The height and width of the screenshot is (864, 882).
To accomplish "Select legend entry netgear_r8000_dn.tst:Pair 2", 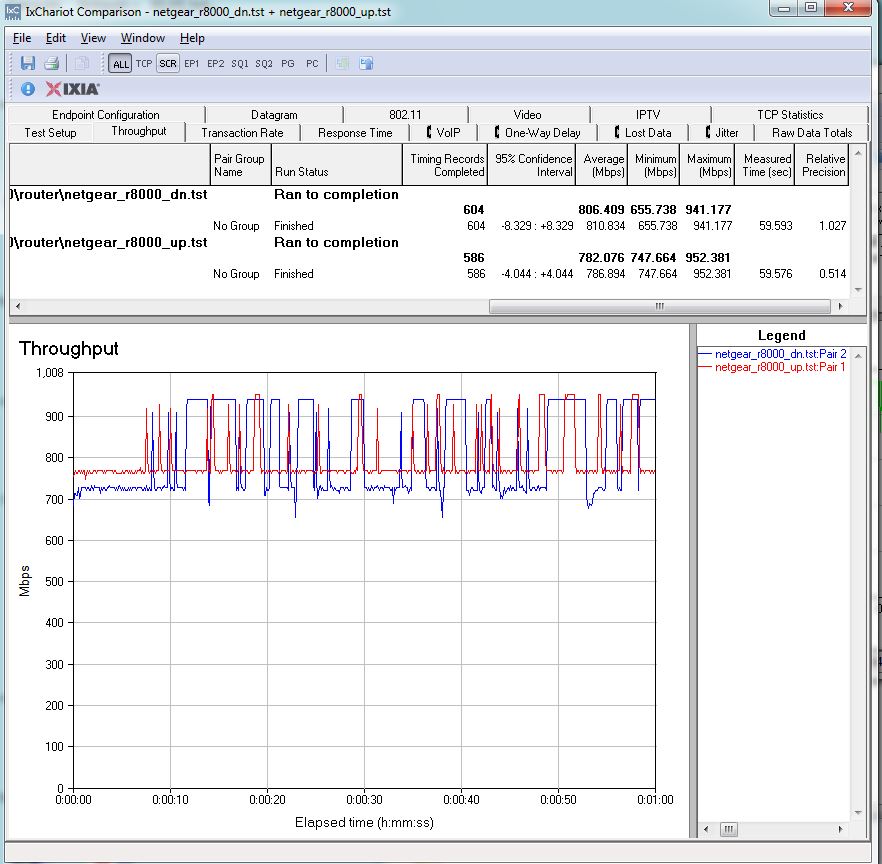I will pos(772,354).
